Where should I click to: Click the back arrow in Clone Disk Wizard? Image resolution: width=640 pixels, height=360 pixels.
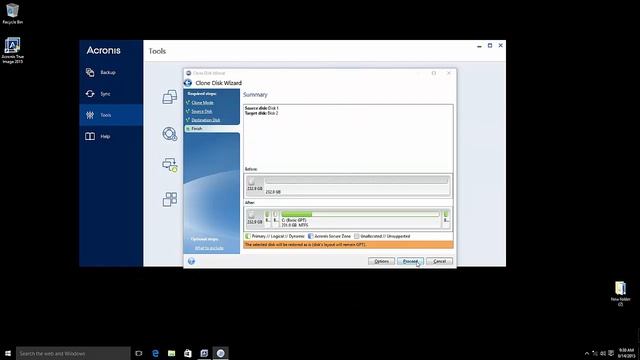coord(188,83)
